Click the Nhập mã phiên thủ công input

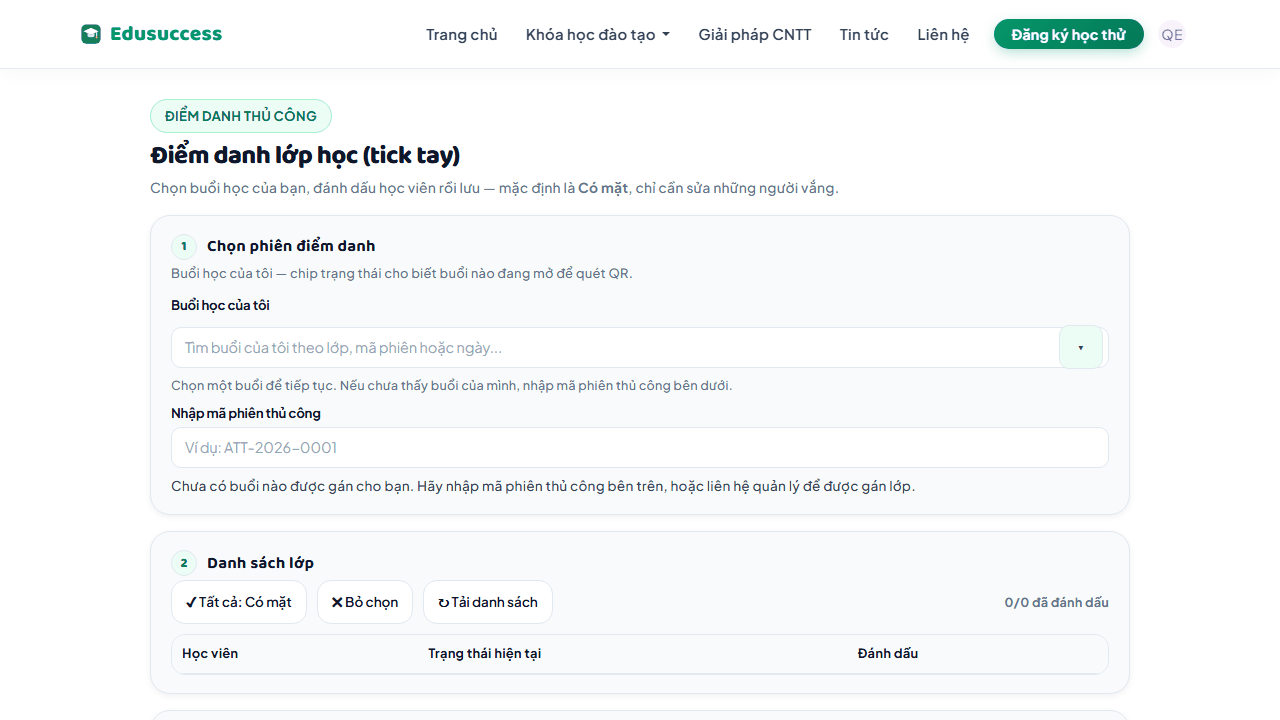(640, 447)
